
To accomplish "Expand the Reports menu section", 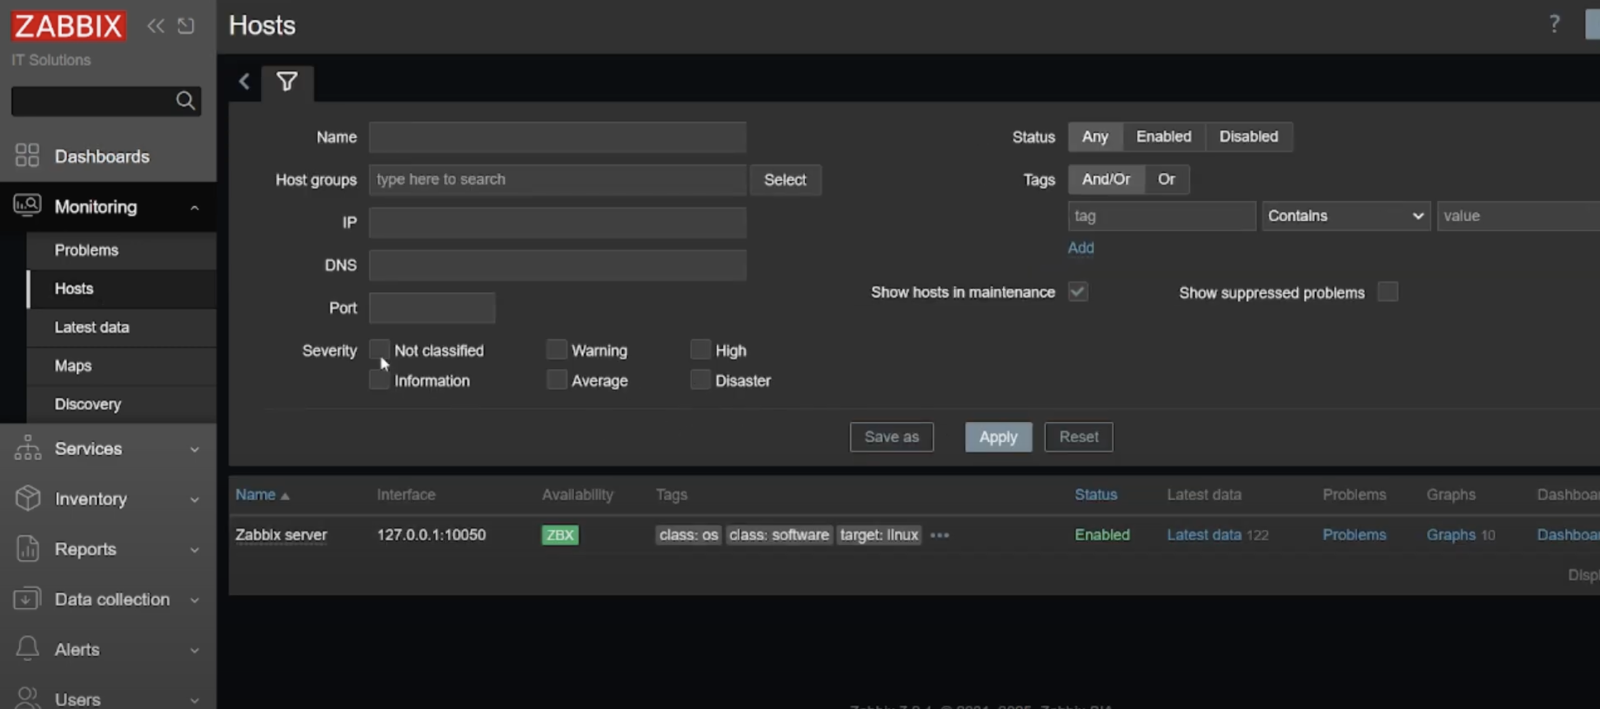I will 195,549.
